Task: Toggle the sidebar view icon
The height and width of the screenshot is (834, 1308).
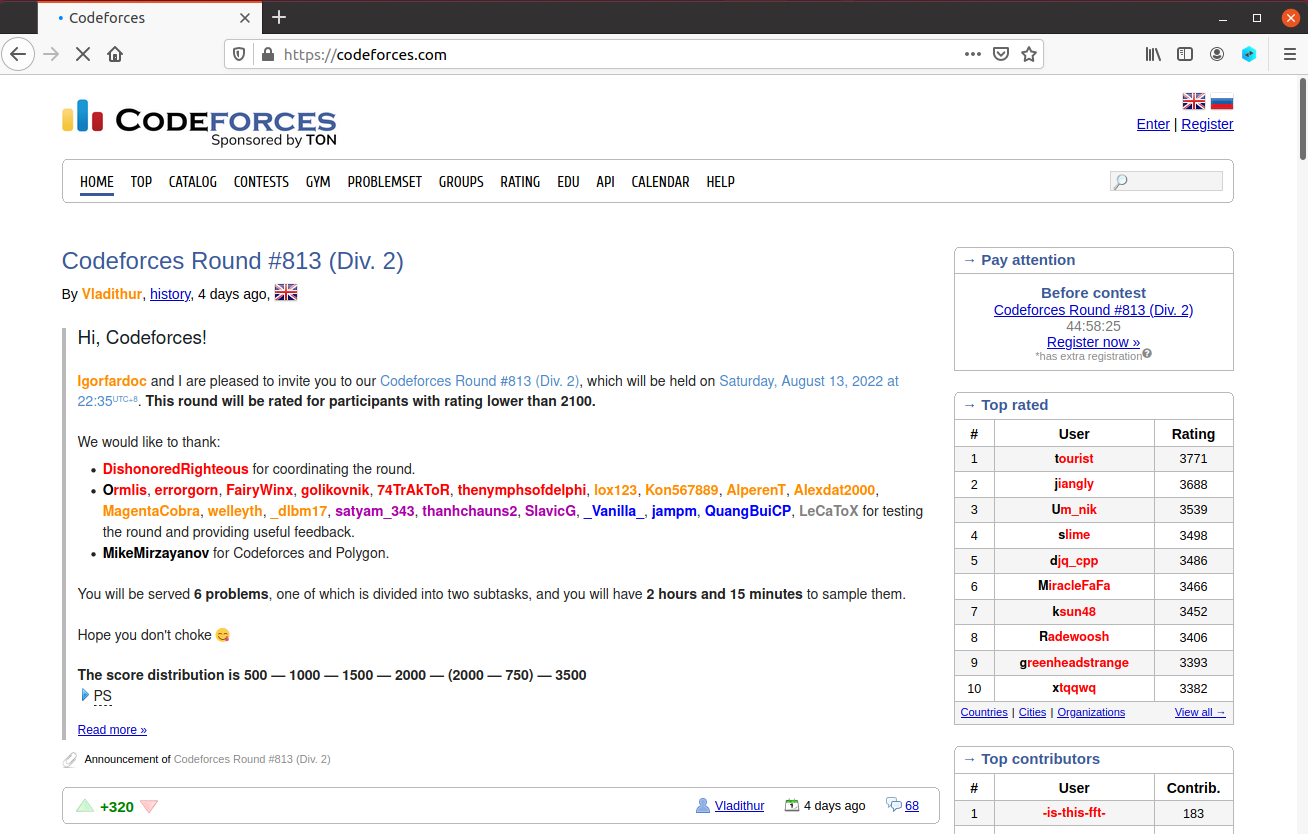Action: 1185,54
